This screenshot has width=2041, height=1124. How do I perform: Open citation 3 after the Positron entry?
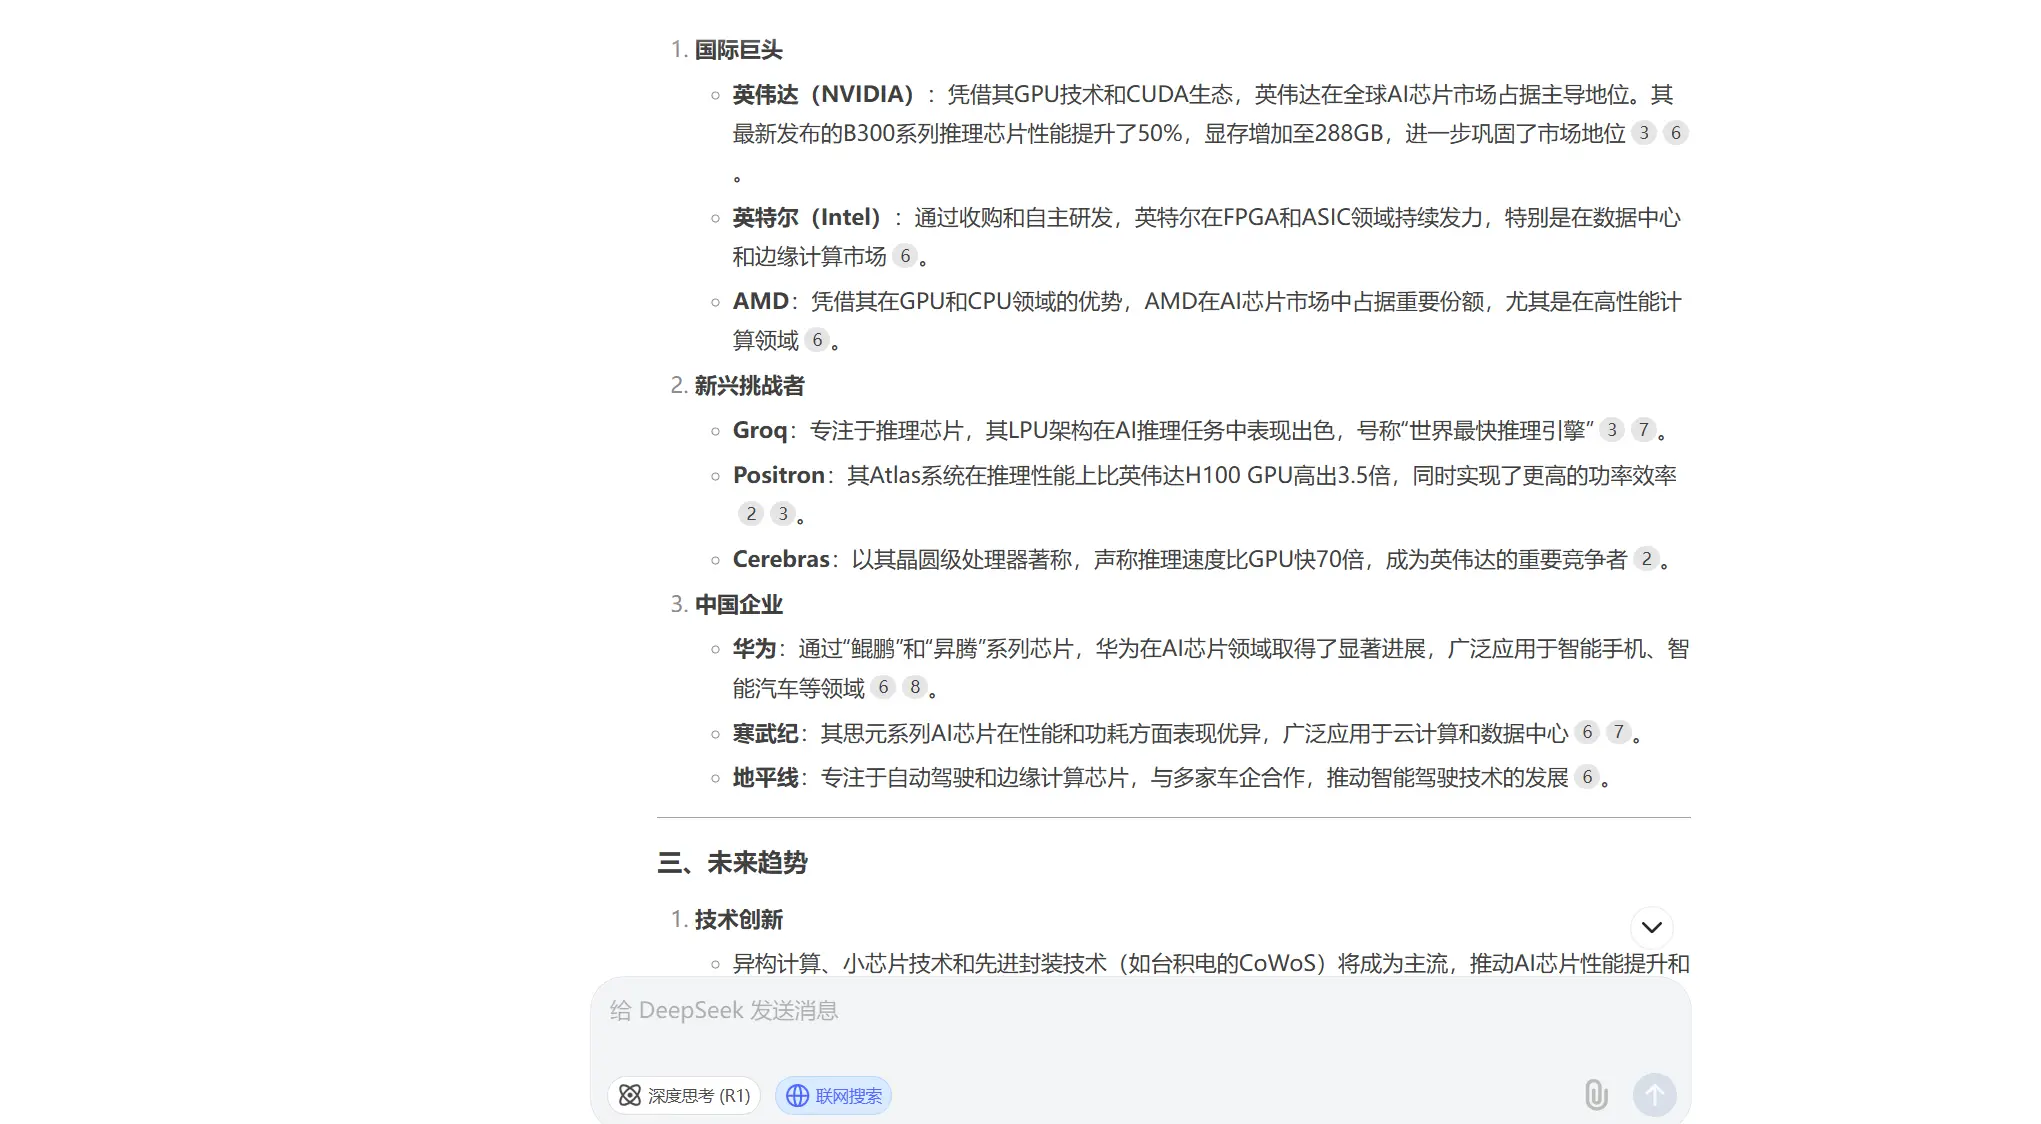pos(783,514)
